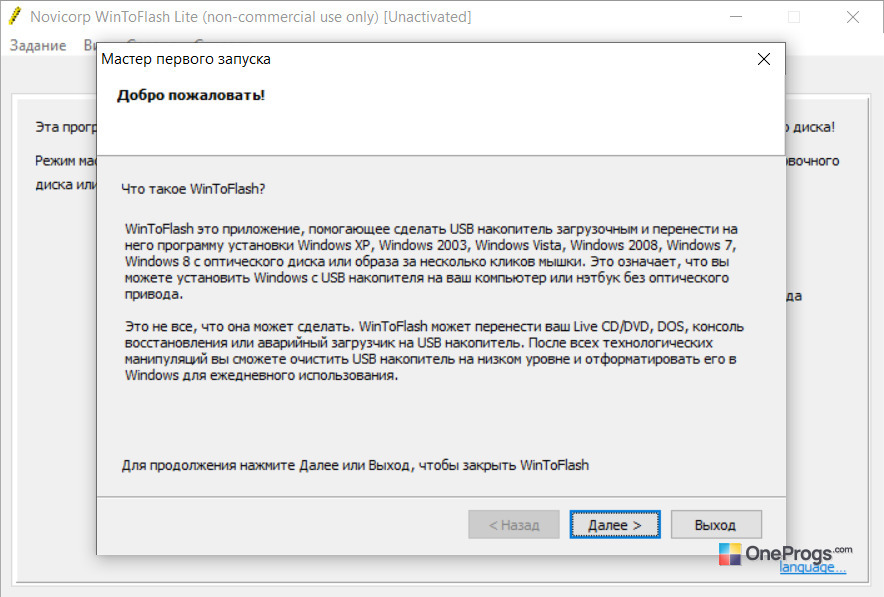This screenshot has width=884, height=597.
Task: Open the language... link
Action: click(x=812, y=568)
